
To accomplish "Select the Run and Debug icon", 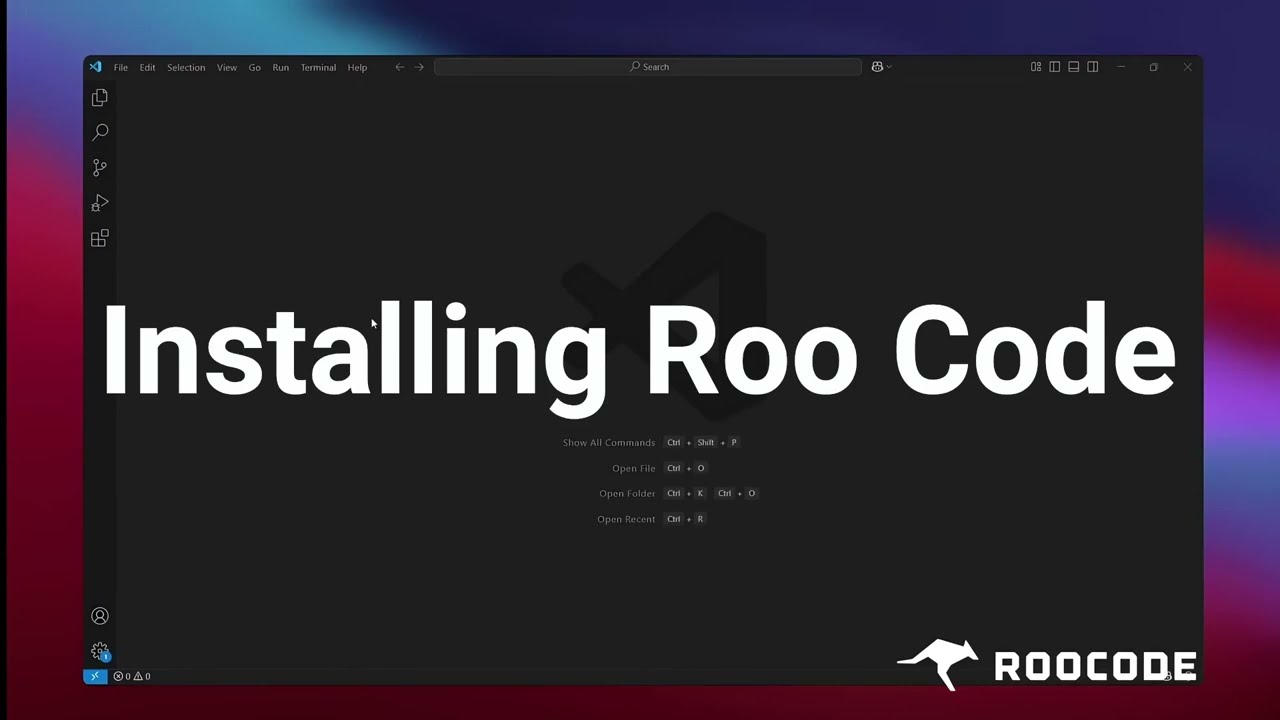I will click(99, 203).
